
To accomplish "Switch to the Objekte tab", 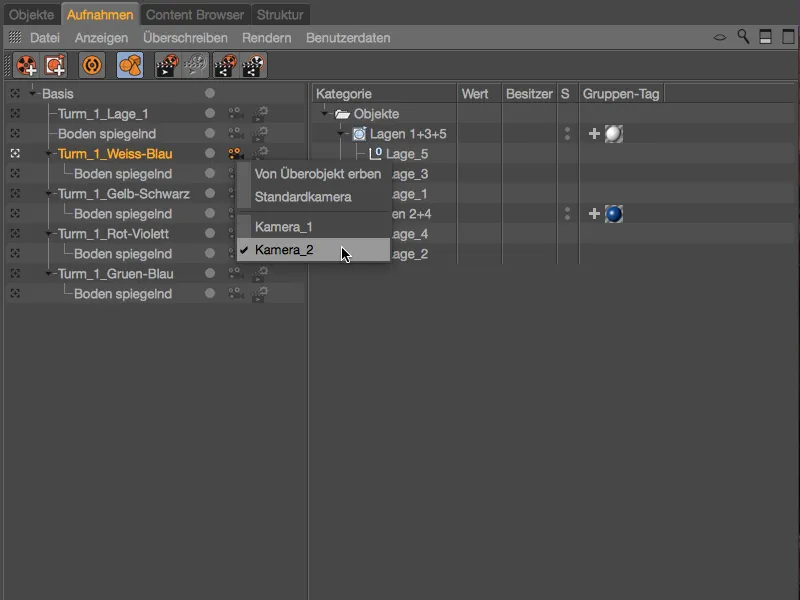I will coord(32,15).
